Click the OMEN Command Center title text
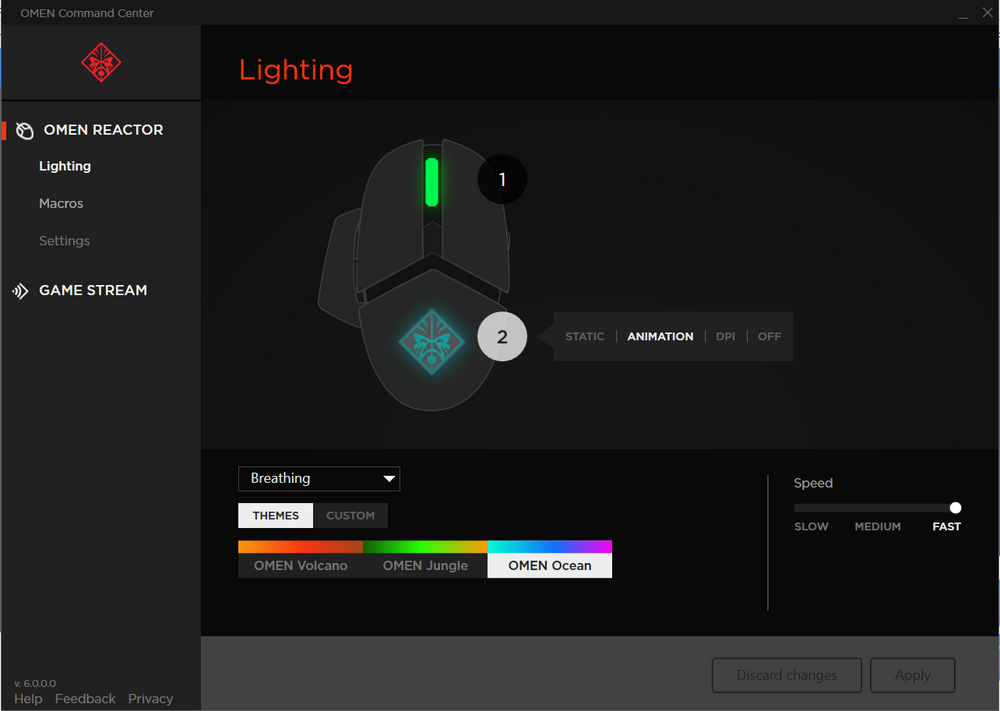Image resolution: width=1000 pixels, height=711 pixels. pyautogui.click(x=87, y=13)
